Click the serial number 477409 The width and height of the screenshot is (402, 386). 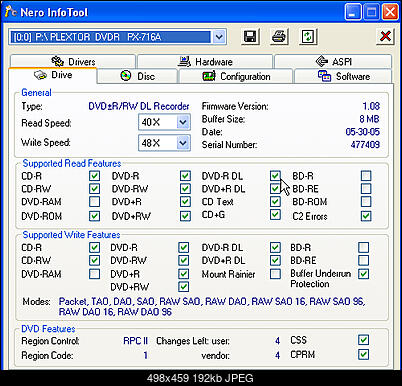pyautogui.click(x=365, y=145)
